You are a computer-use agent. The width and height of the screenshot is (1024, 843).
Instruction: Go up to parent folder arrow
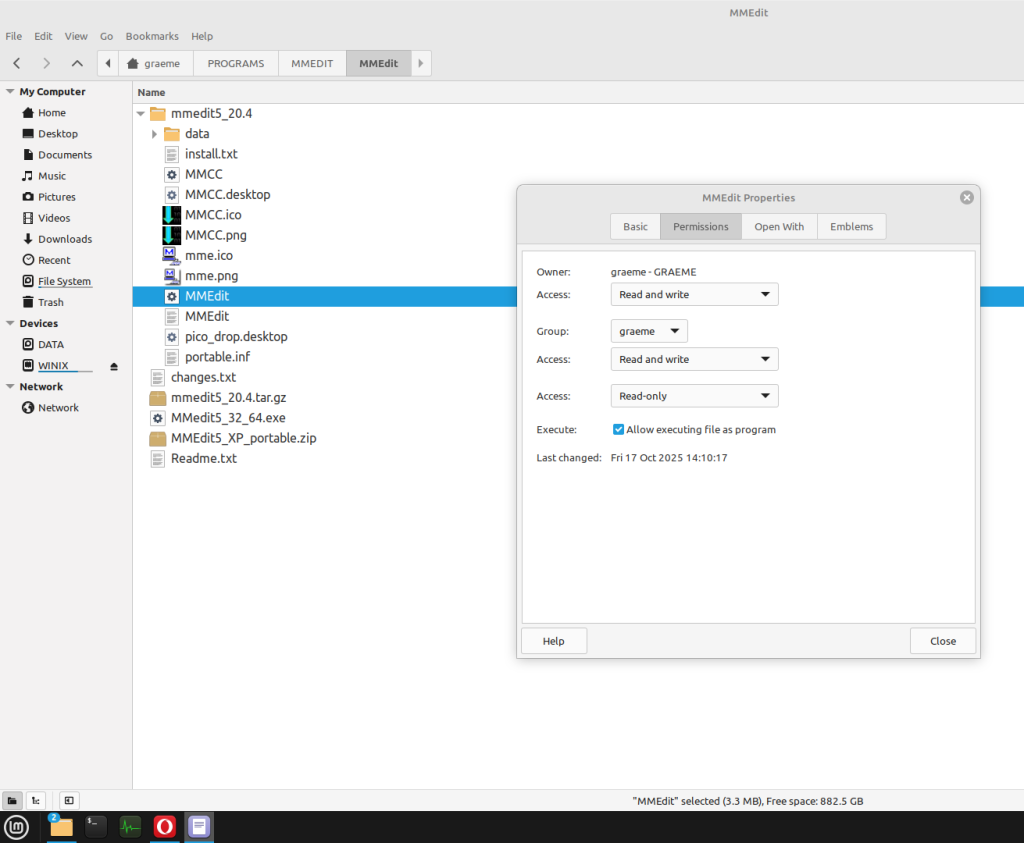pos(77,63)
